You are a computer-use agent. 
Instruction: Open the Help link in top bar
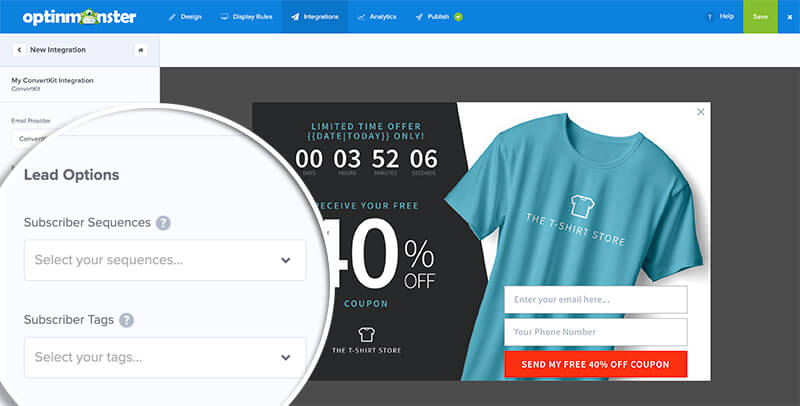[720, 16]
